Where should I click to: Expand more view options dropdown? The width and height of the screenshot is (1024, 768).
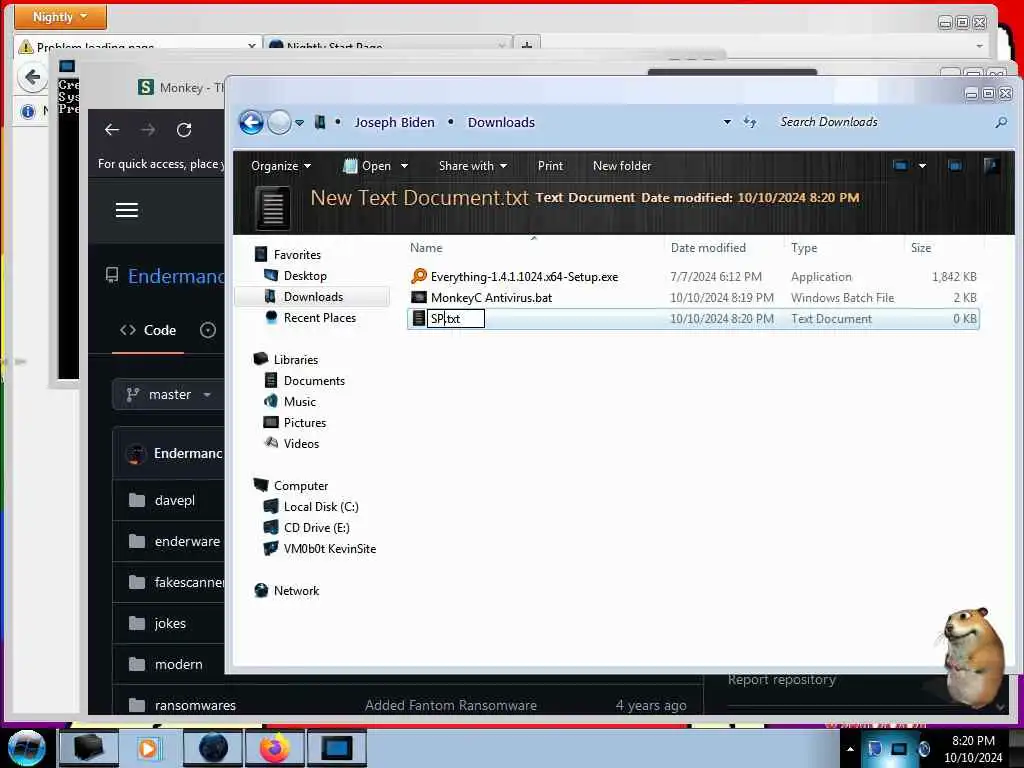pos(922,166)
